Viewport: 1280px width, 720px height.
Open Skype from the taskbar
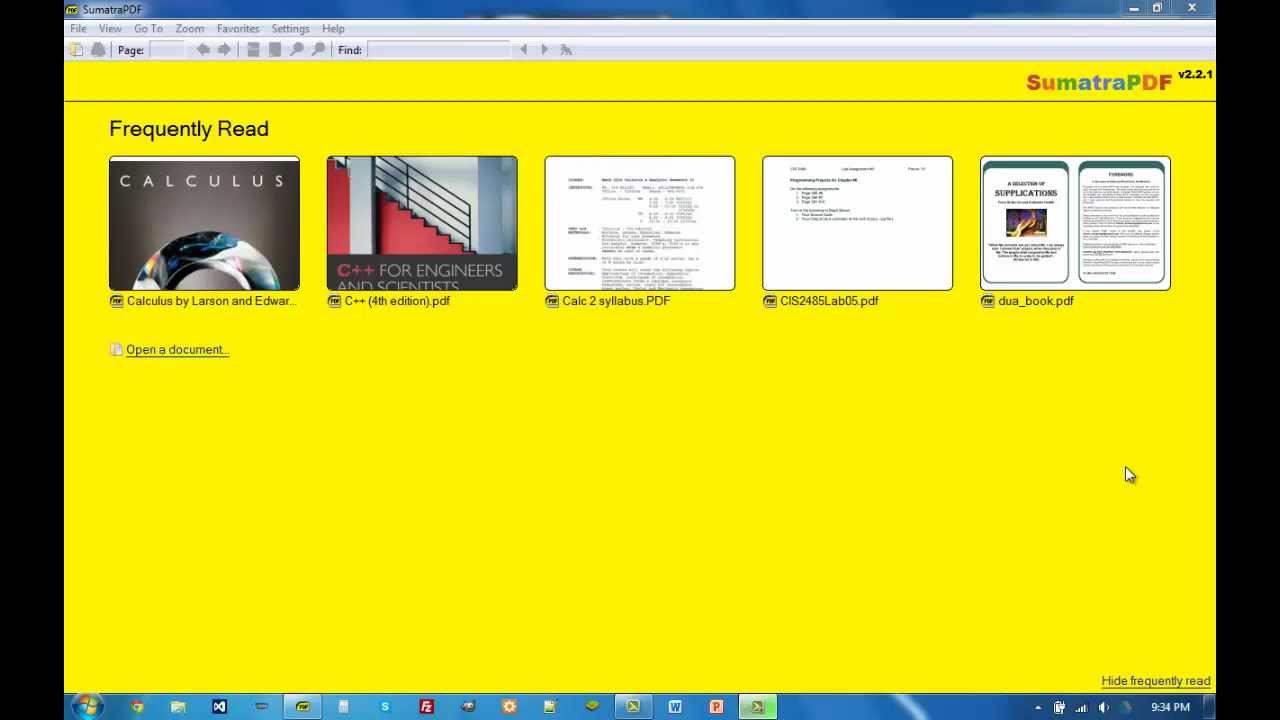point(385,707)
